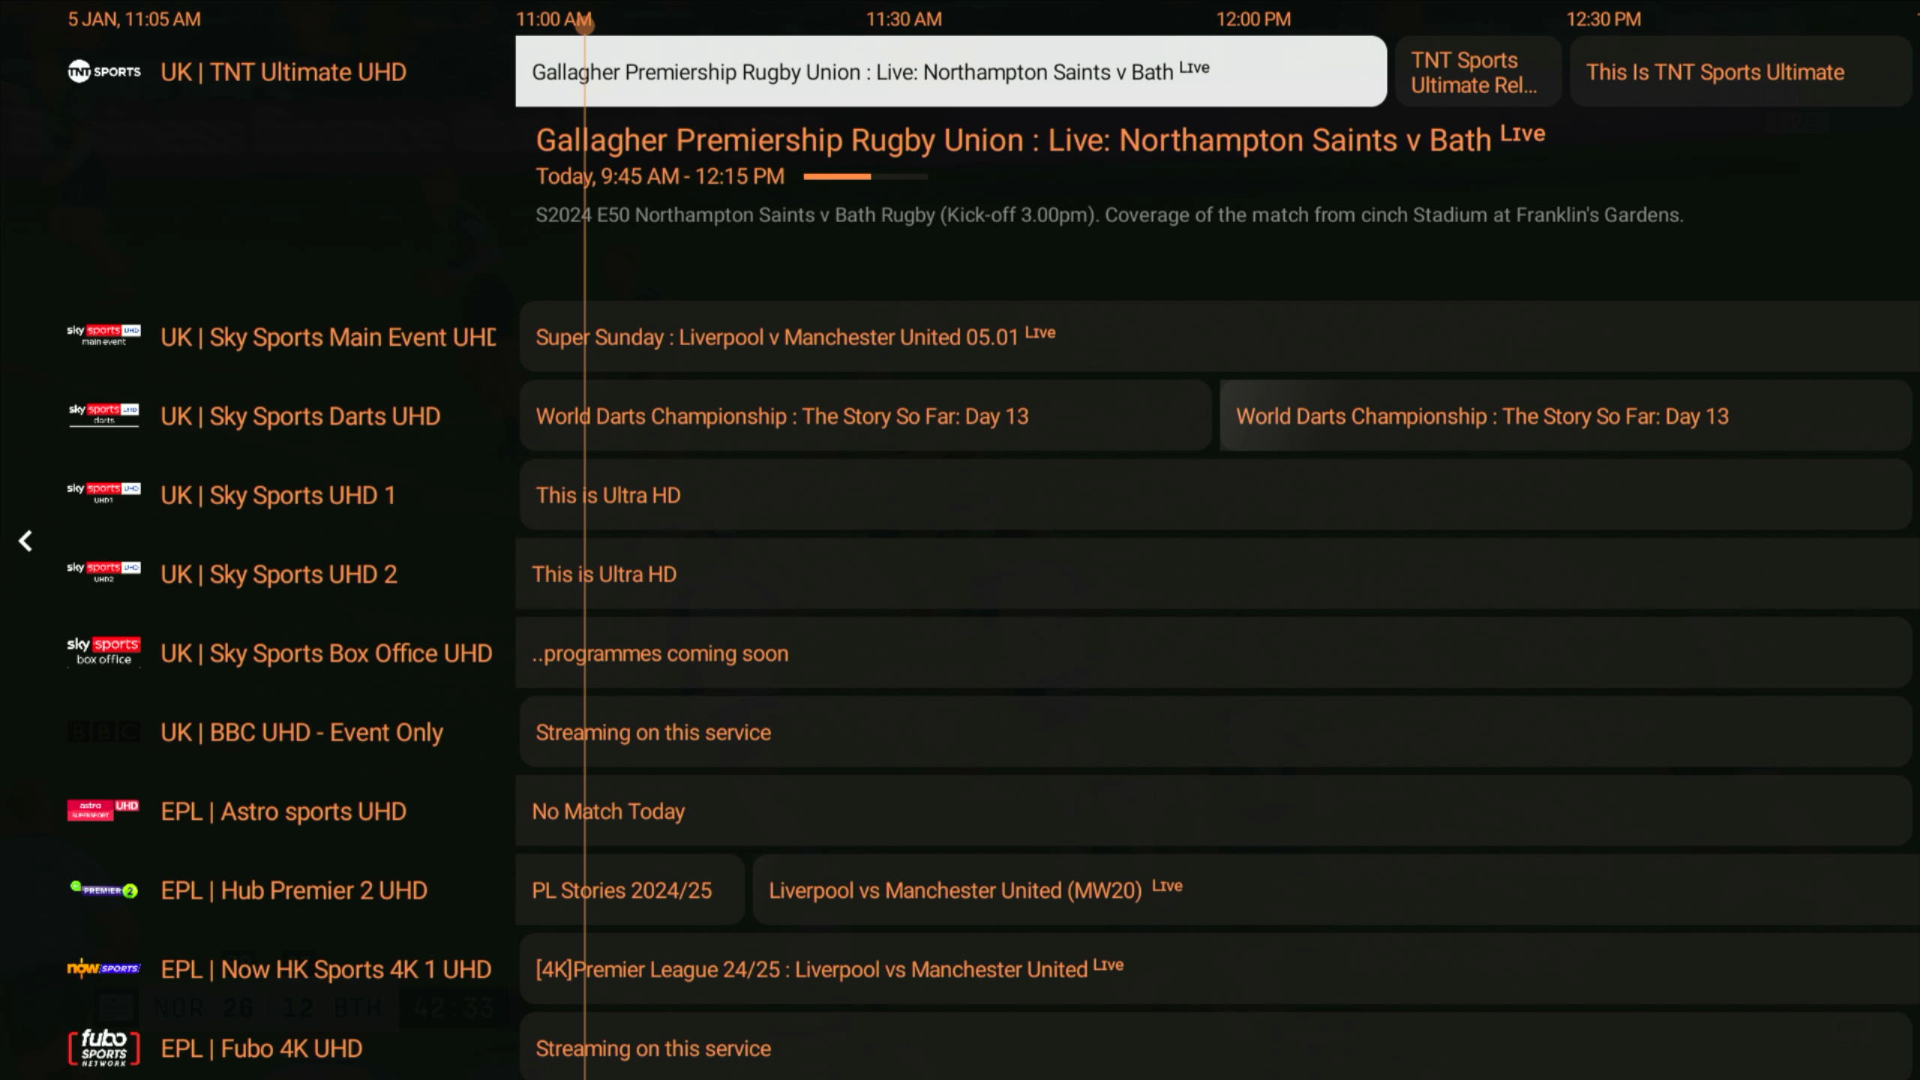Click the Now Sports channel logo
Screen dimensions: 1920x1080
[x=104, y=968]
